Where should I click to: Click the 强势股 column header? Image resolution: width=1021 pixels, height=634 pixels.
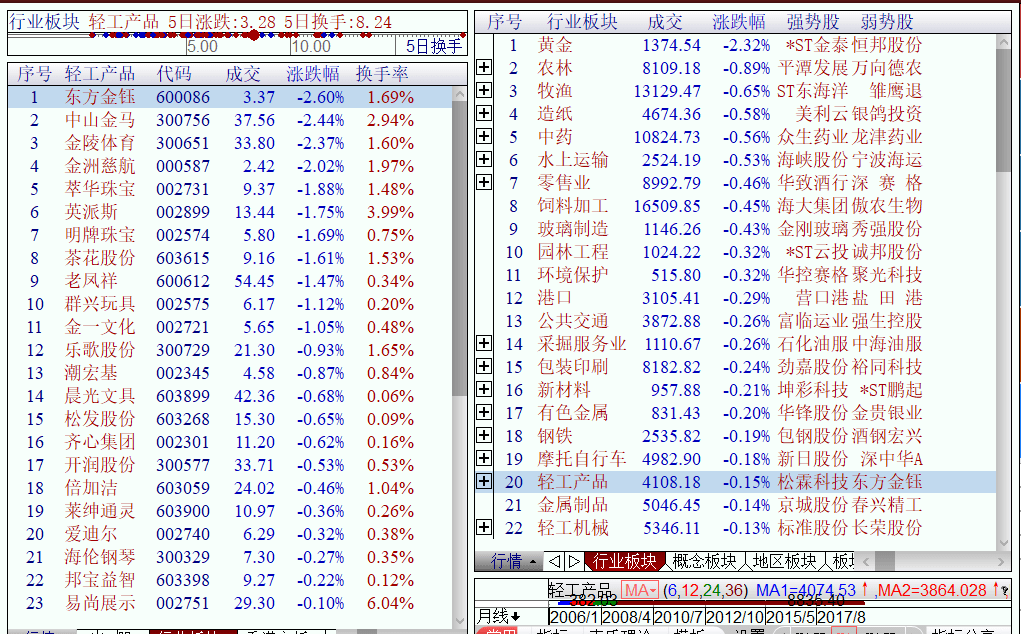click(813, 22)
